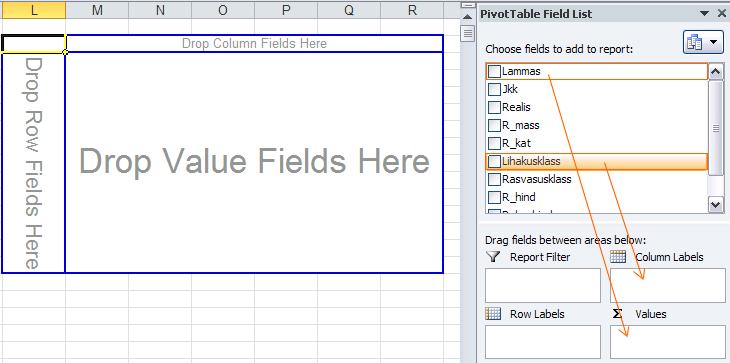Click the worksheet vertical scrollbar thumb

[x=468, y=34]
